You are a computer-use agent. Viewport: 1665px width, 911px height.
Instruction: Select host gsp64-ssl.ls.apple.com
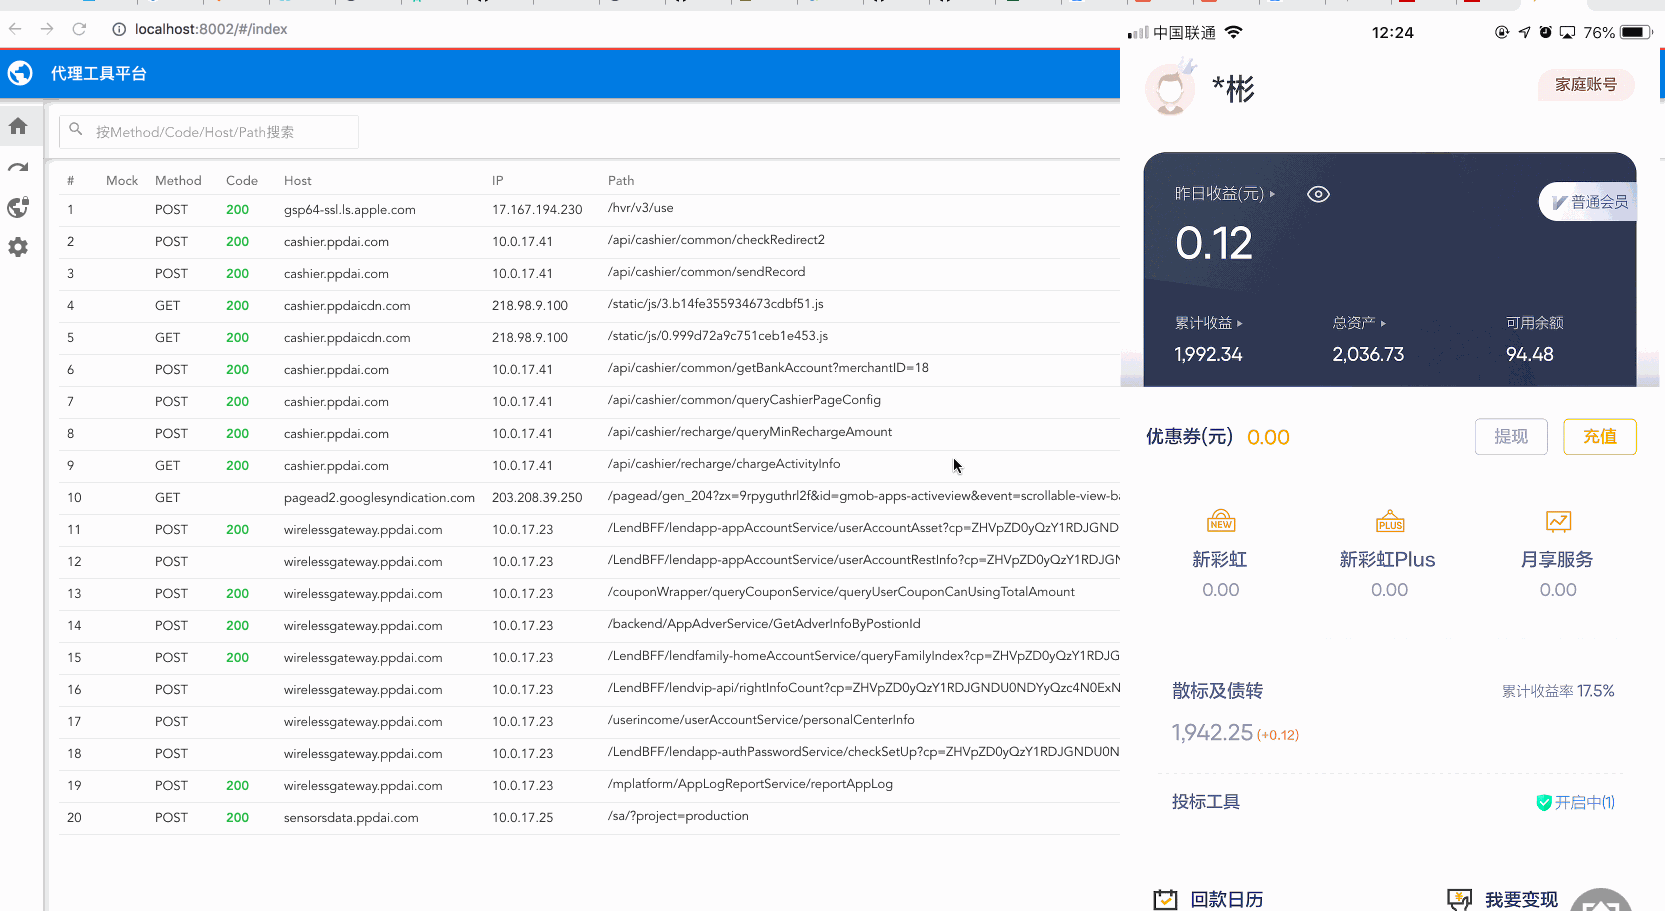click(350, 210)
